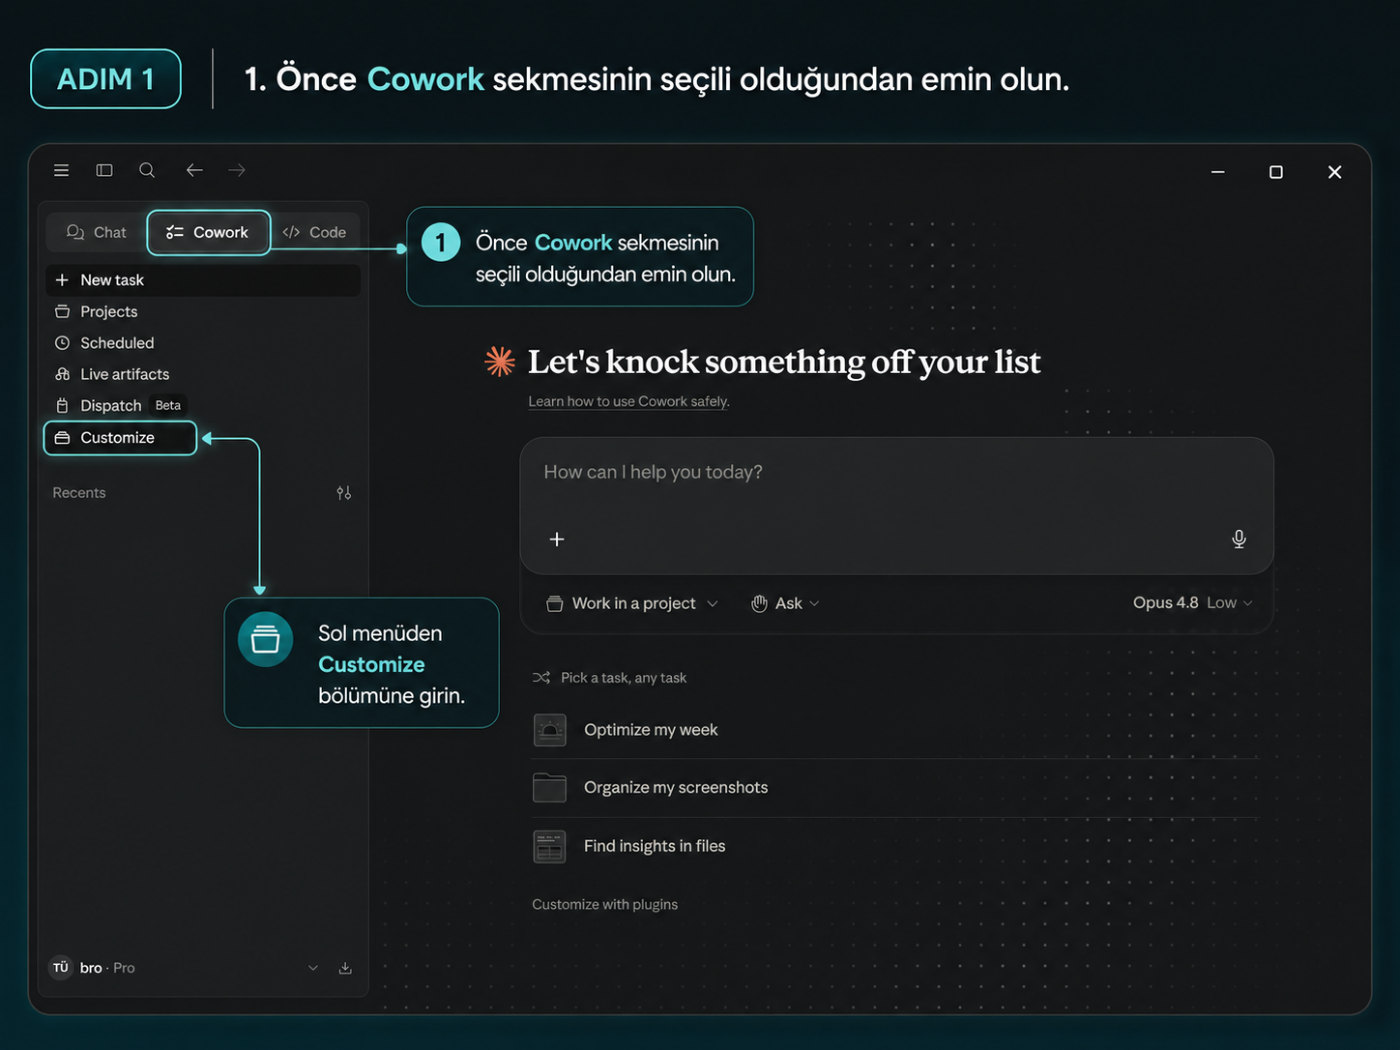This screenshot has width=1400, height=1050.
Task: Click the microphone voice input icon
Action: coord(1239,539)
